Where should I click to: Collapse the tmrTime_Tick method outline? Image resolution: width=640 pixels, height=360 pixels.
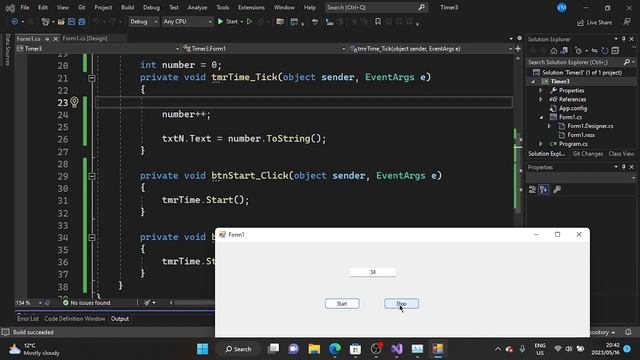coord(92,78)
